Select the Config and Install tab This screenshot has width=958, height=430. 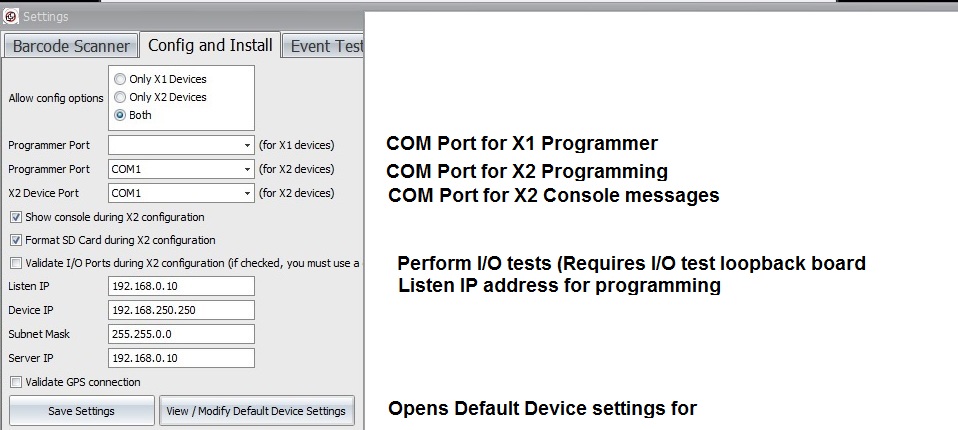pyautogui.click(x=210, y=45)
